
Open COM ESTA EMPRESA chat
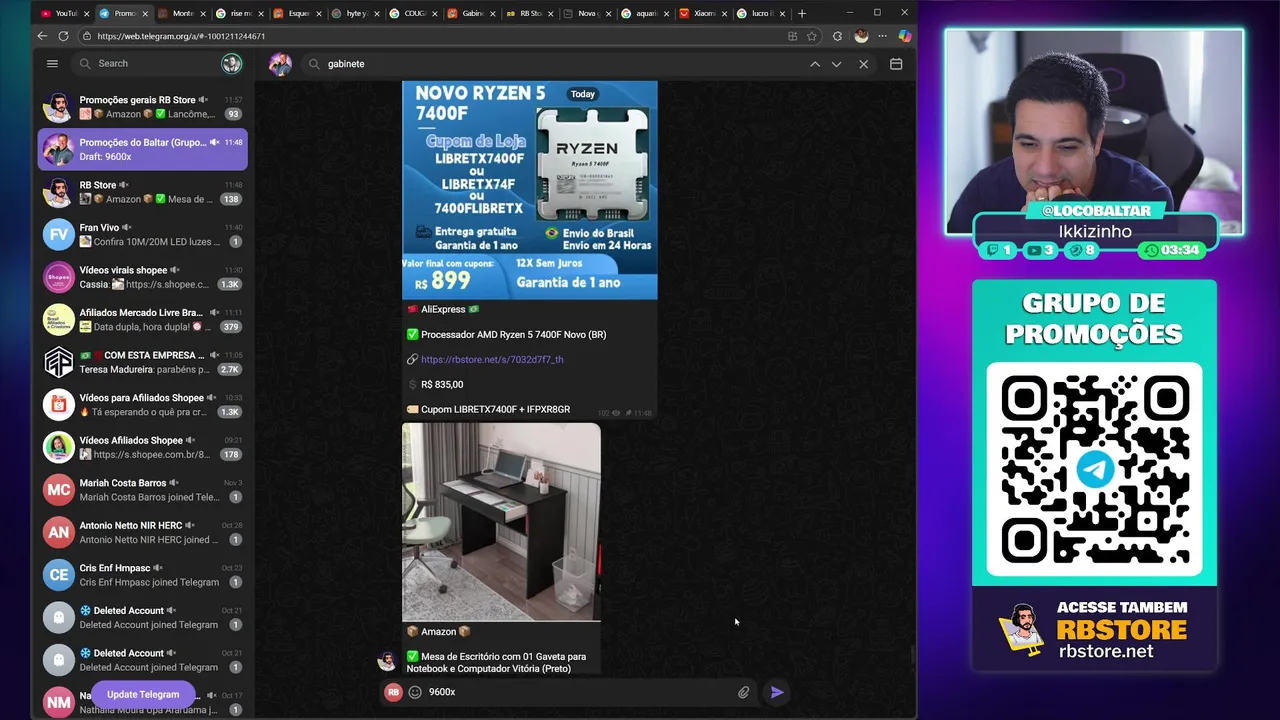coord(143,362)
